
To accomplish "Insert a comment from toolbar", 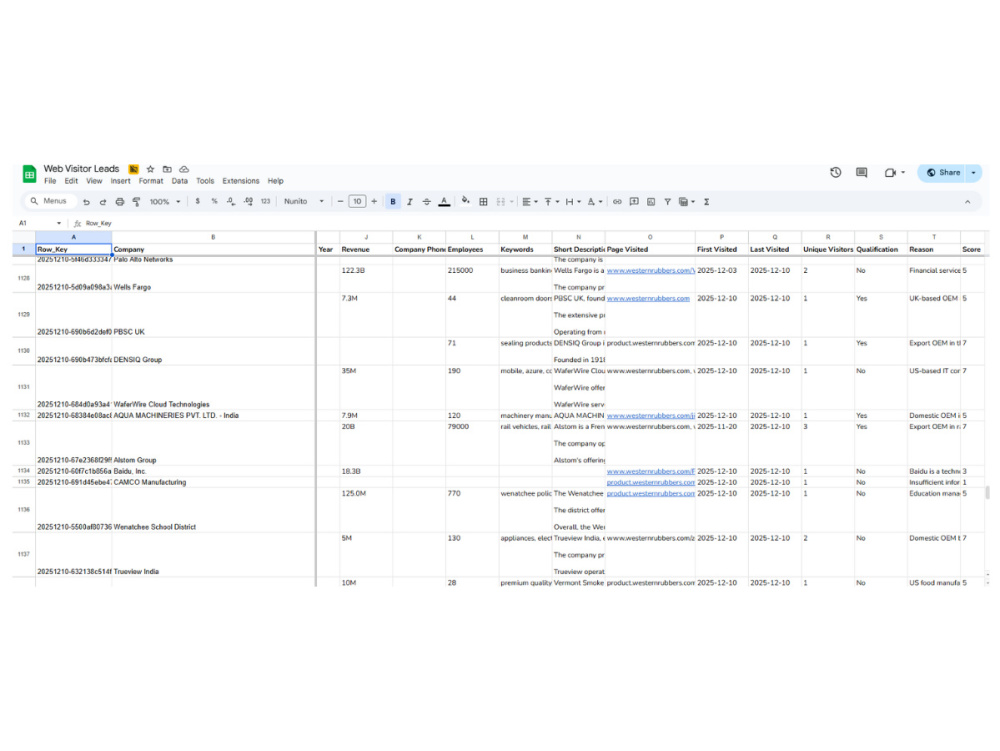I will pos(634,201).
